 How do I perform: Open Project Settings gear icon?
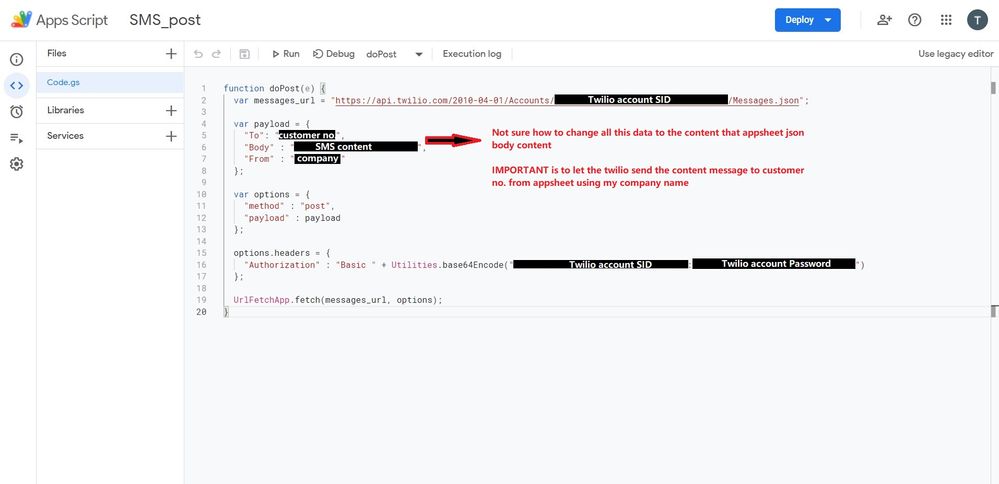[x=17, y=164]
